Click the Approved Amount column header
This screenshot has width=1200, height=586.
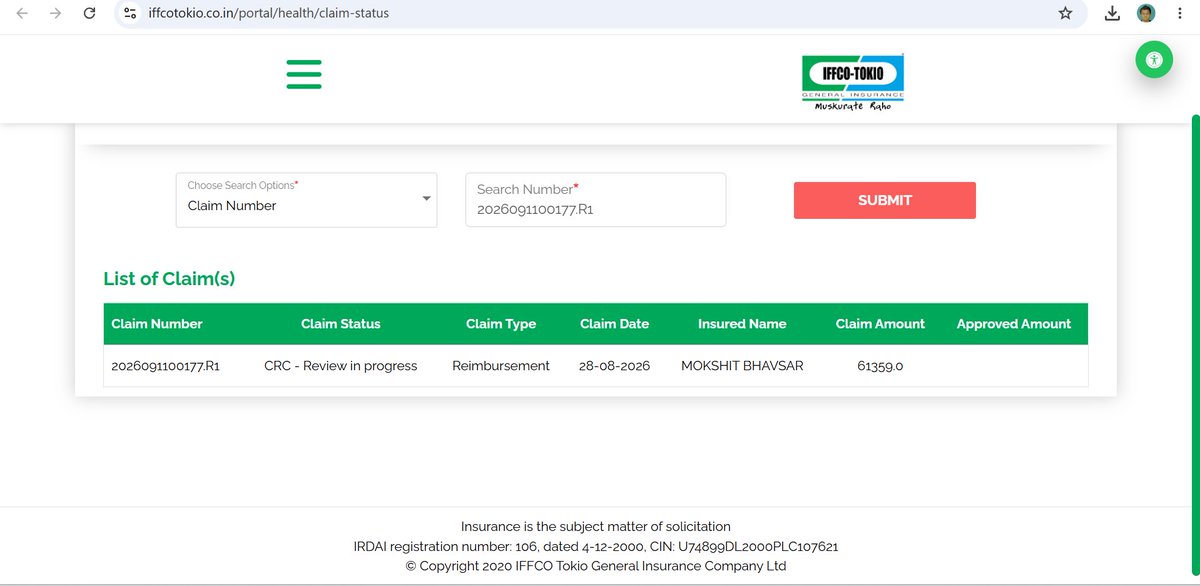click(x=1013, y=324)
